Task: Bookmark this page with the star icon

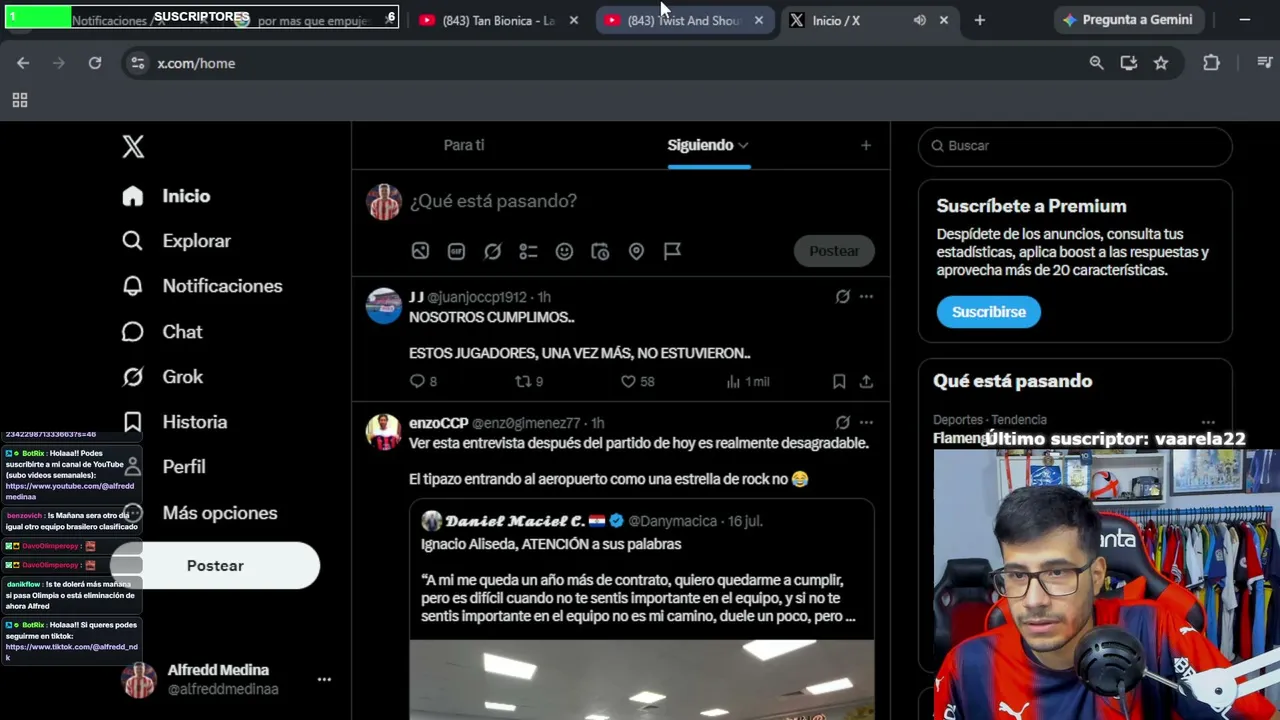Action: (1160, 63)
